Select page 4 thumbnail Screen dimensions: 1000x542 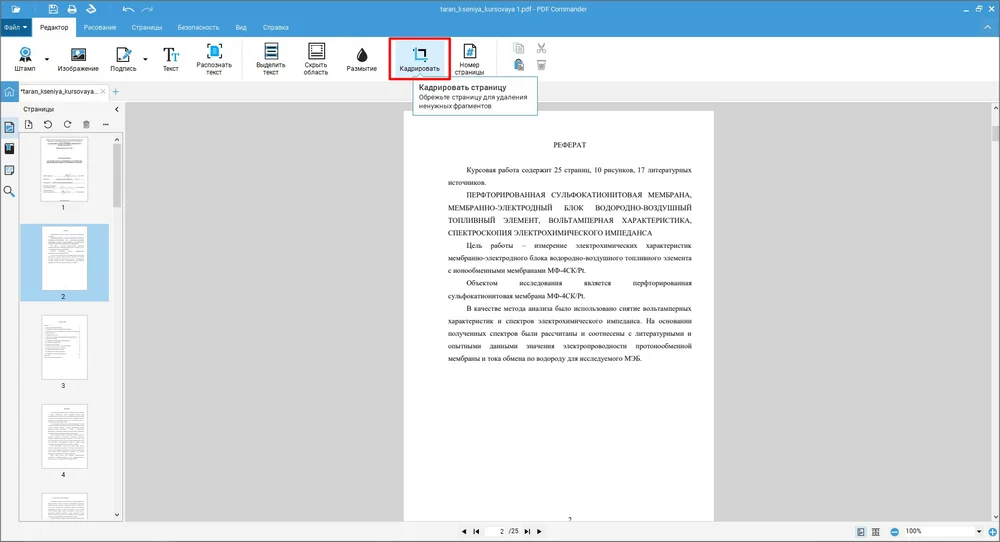click(x=64, y=437)
